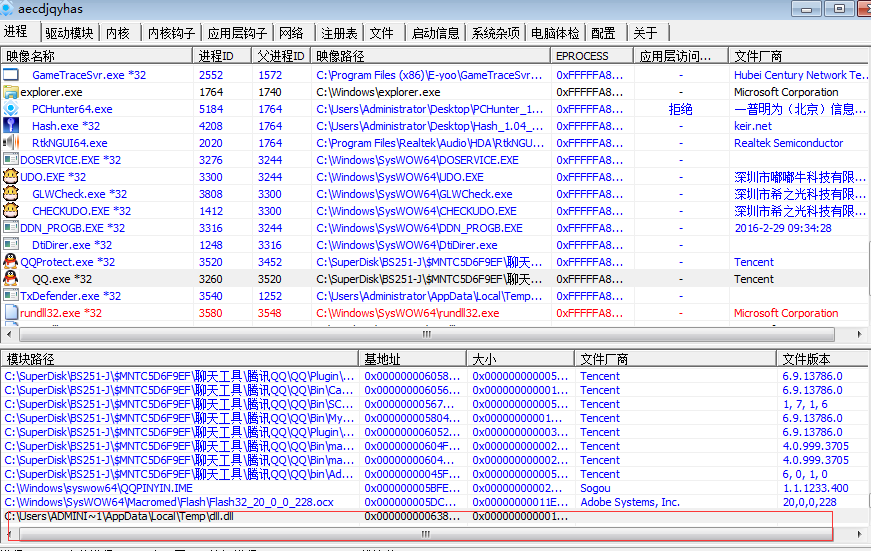
Task: Click the RtkNGUI64.exe speaker icon
Action: [x=11, y=143]
